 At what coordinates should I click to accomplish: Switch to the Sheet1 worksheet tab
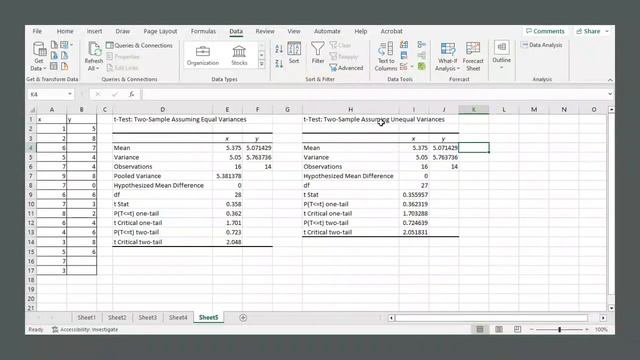(87, 318)
